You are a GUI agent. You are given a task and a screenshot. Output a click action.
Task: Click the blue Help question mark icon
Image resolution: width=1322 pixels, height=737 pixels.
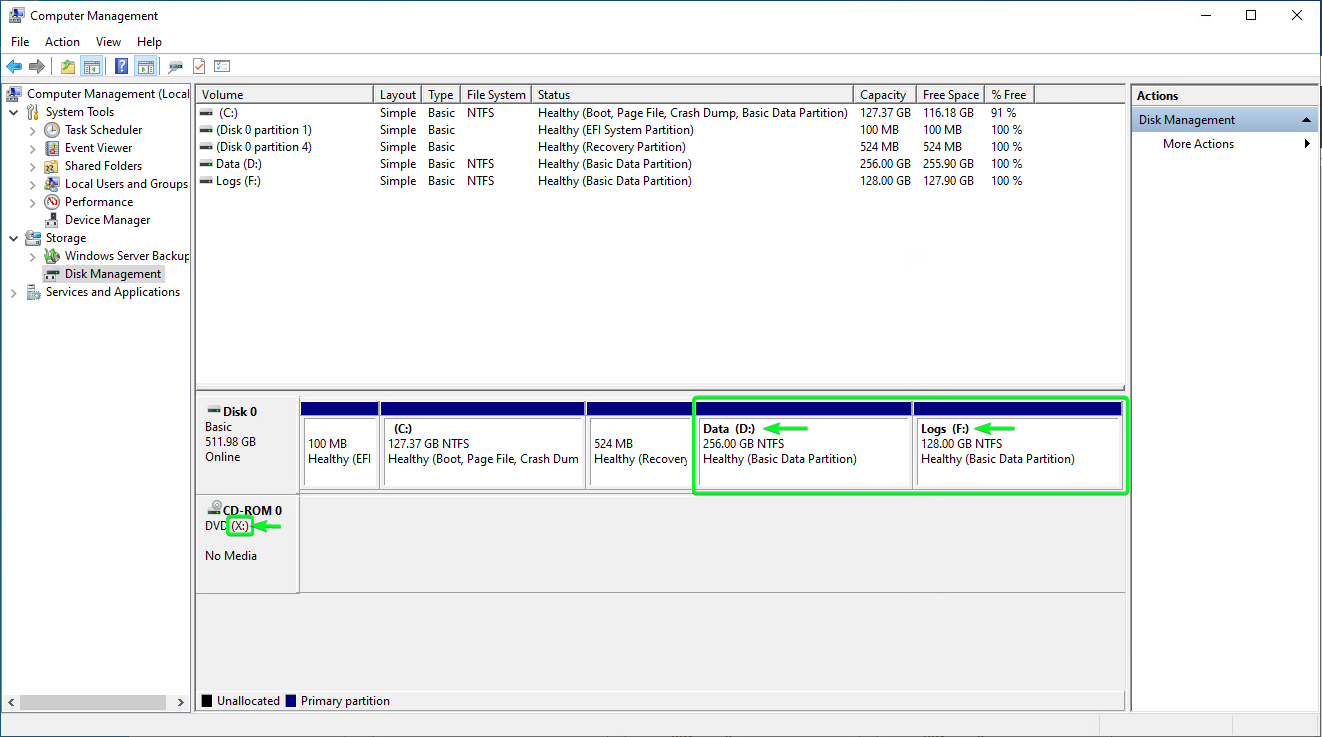click(x=121, y=66)
